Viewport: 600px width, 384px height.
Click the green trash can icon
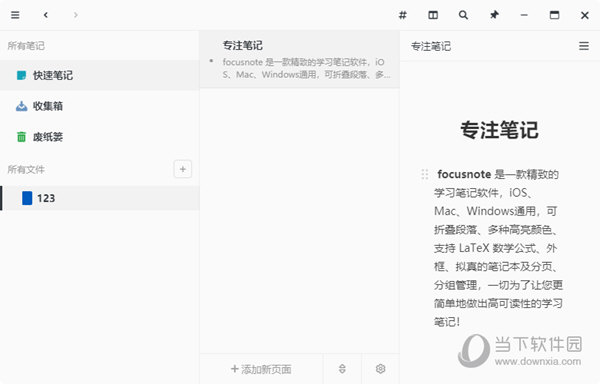(x=21, y=137)
